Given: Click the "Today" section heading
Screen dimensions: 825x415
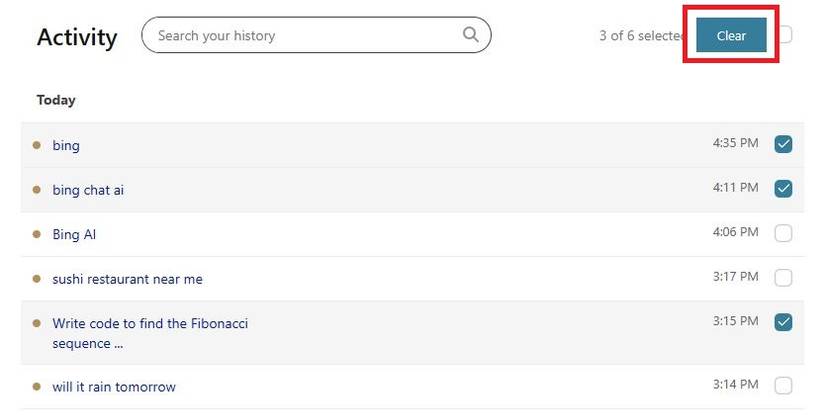Looking at the screenshot, I should click(x=56, y=100).
